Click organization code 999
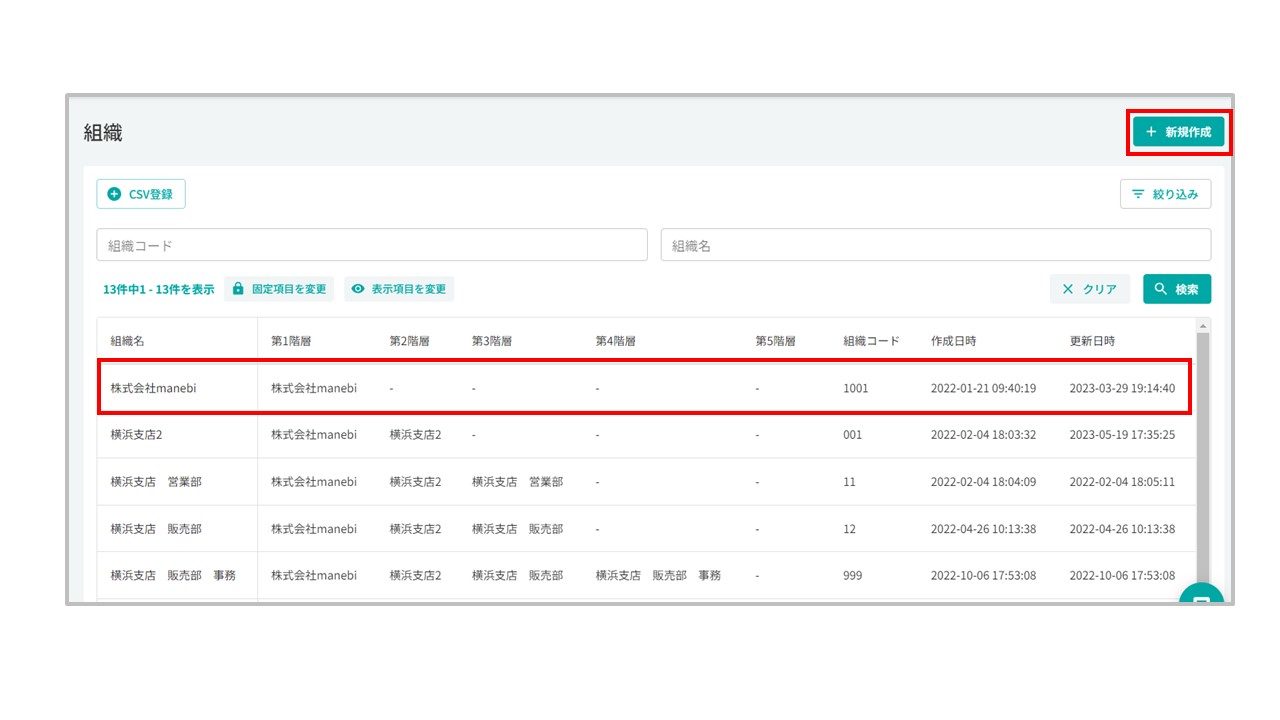This screenshot has width=1280, height=720. 853,576
